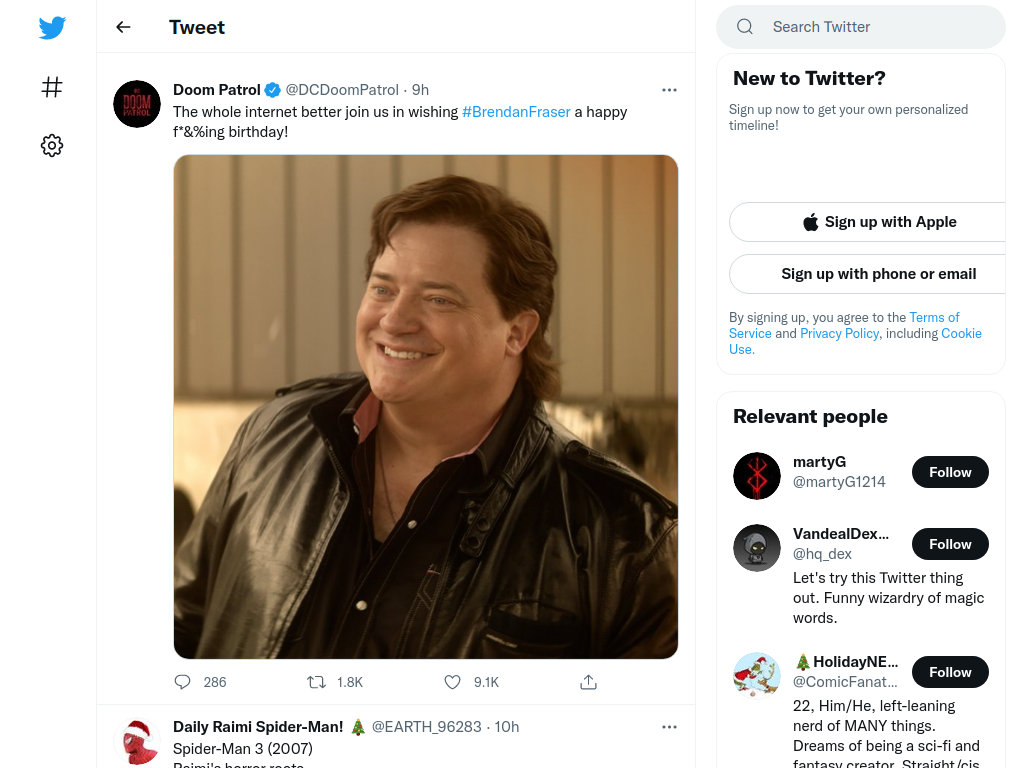The image size is (1024, 768).
Task: Open the Privacy Policy link
Action: click(839, 333)
